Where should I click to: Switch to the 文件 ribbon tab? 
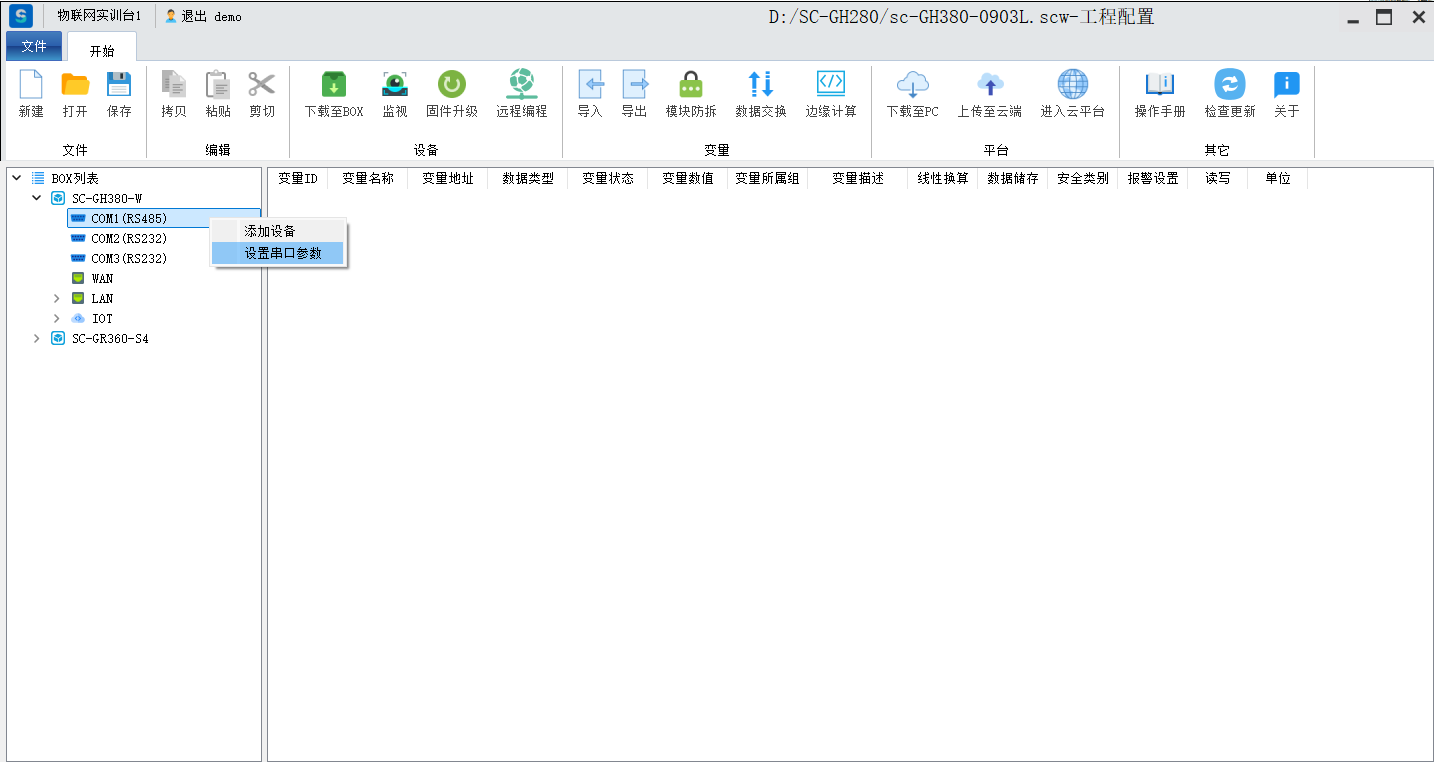[x=34, y=47]
